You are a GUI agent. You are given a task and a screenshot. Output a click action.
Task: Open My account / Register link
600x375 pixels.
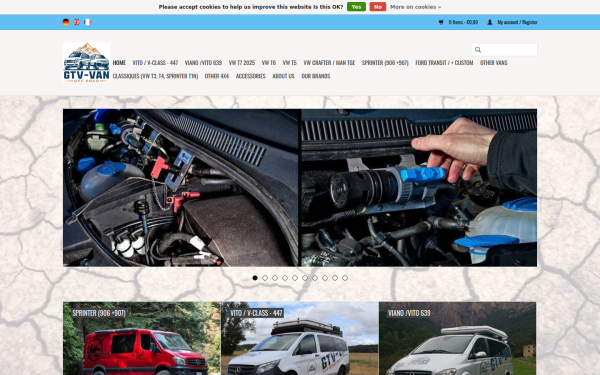[517, 22]
